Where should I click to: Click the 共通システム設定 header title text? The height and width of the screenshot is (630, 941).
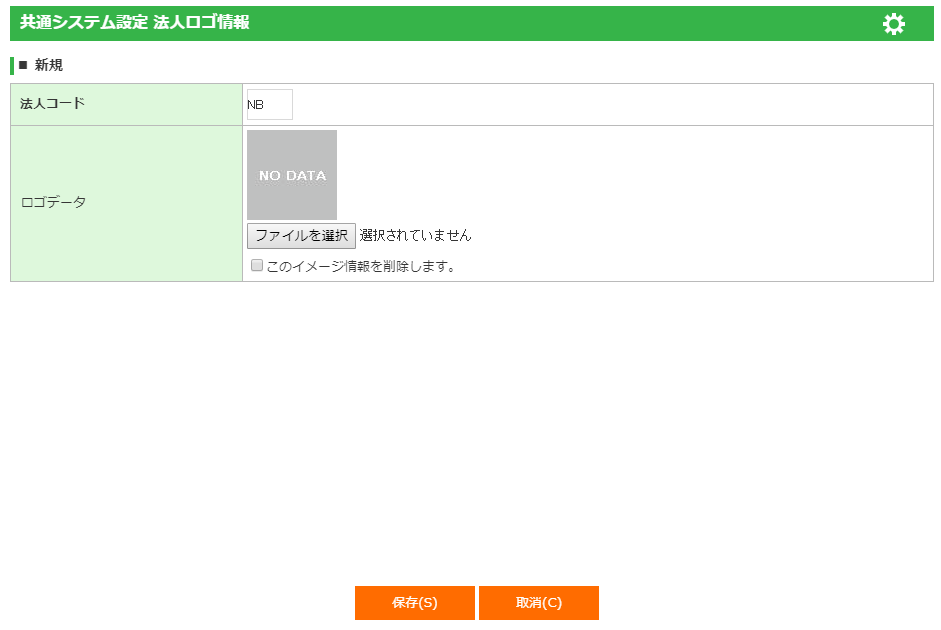84,23
